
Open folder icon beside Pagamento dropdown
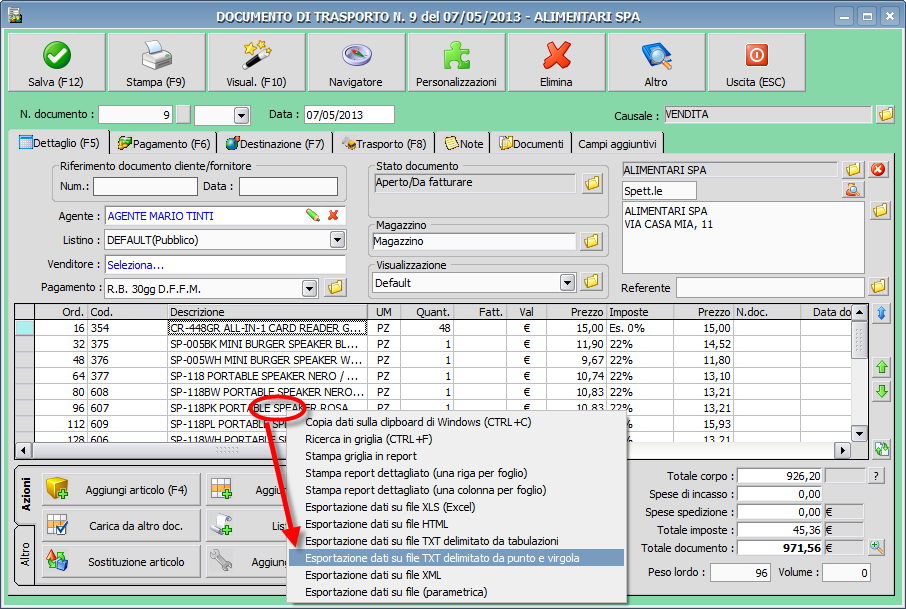pos(335,287)
